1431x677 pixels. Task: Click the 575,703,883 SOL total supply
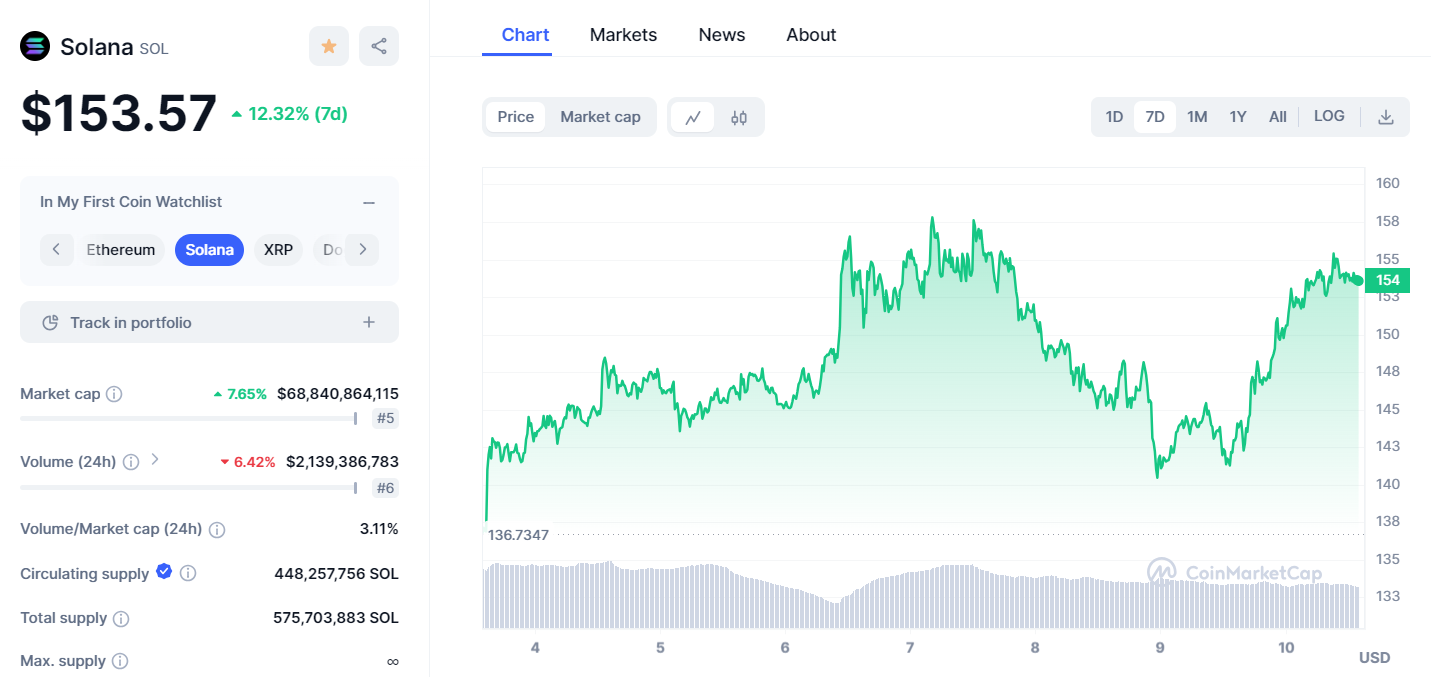click(336, 618)
